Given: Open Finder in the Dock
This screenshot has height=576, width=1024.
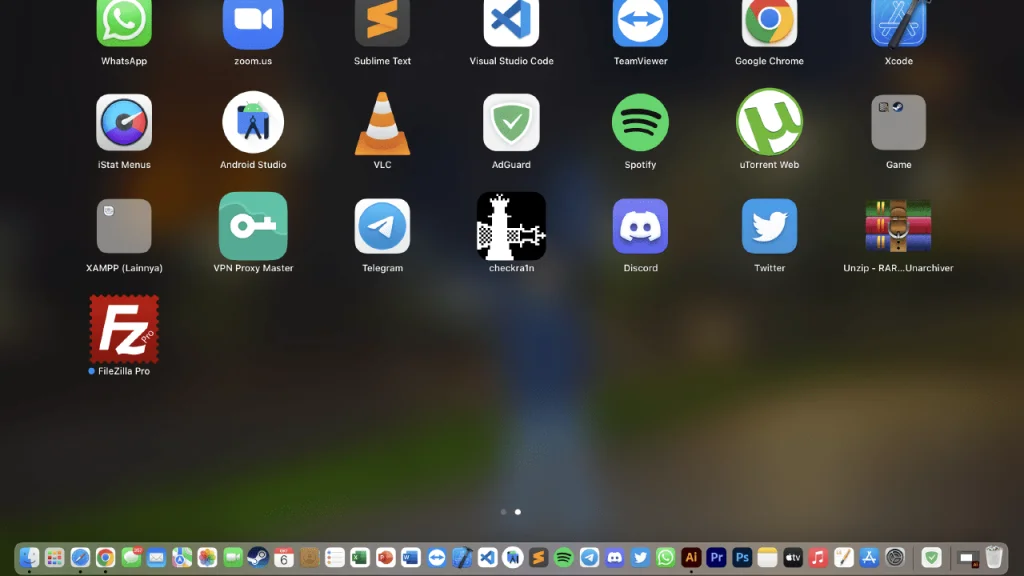Looking at the screenshot, I should coord(29,558).
